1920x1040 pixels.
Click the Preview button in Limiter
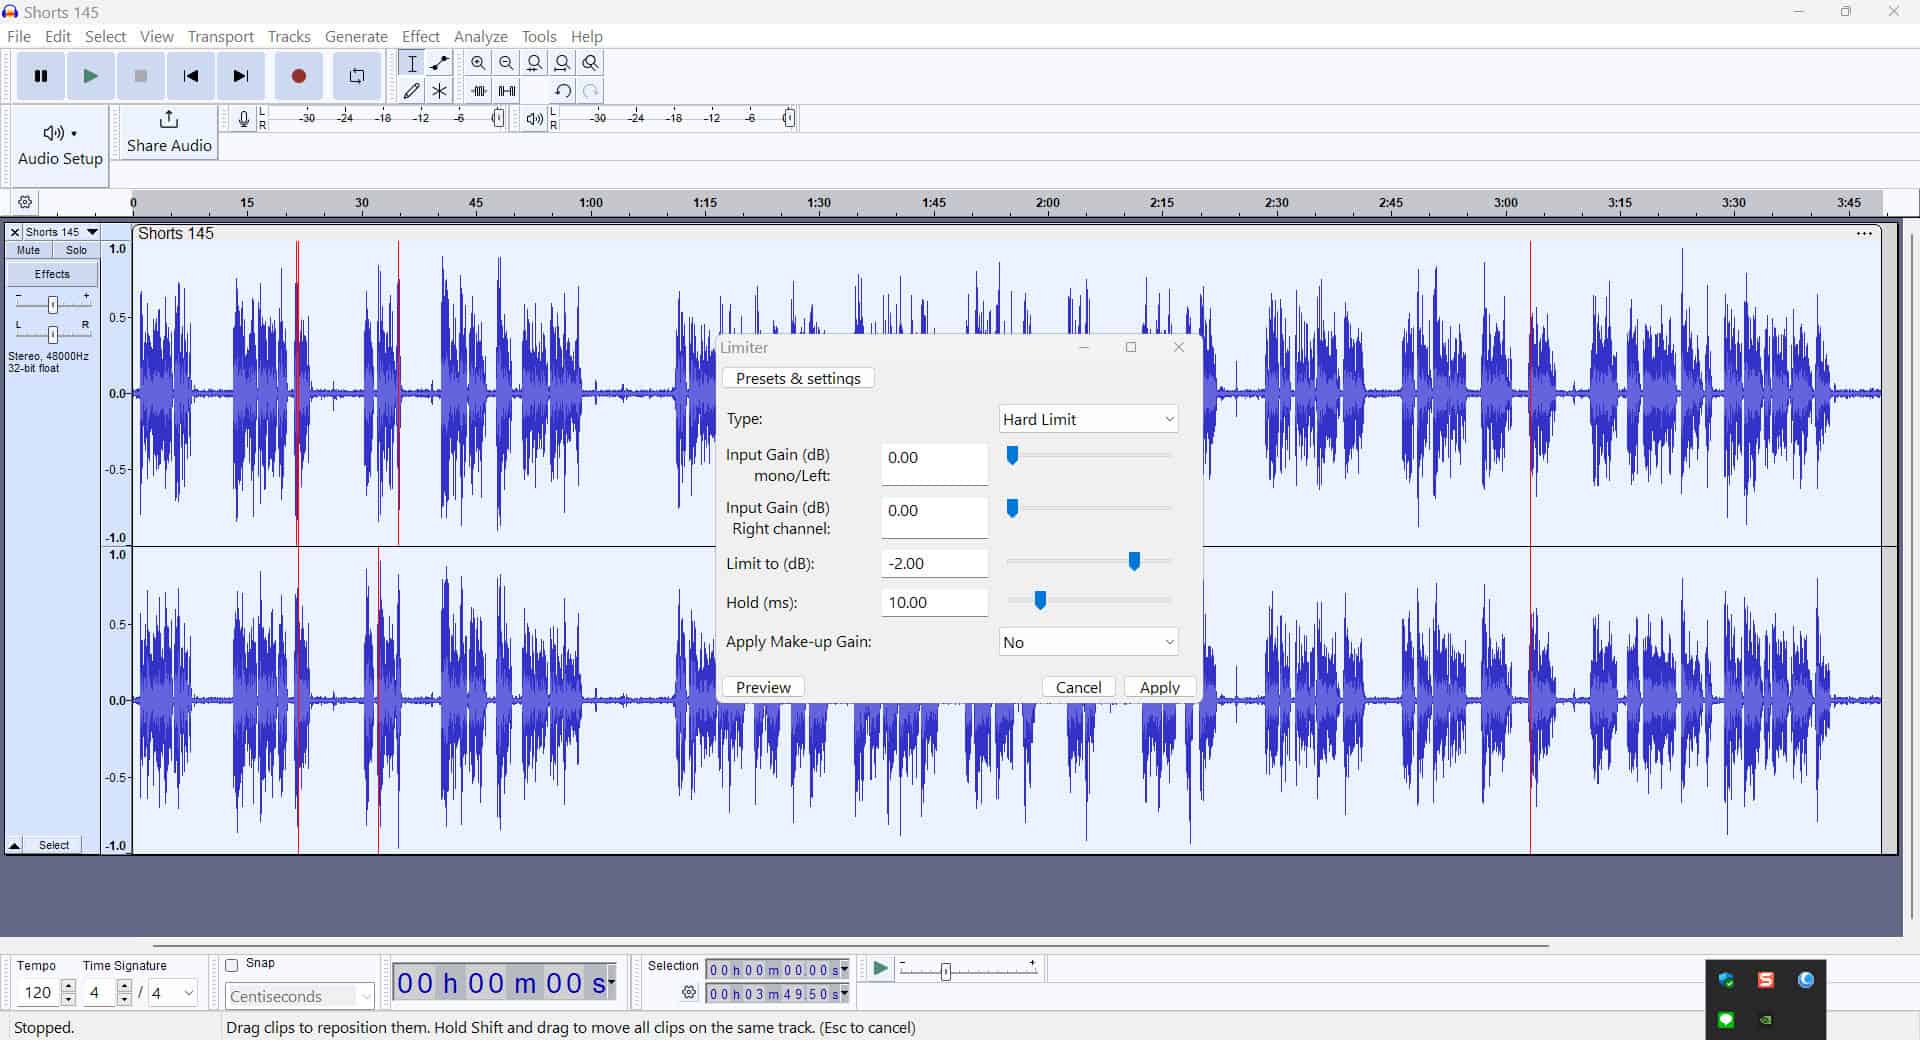[x=762, y=687]
